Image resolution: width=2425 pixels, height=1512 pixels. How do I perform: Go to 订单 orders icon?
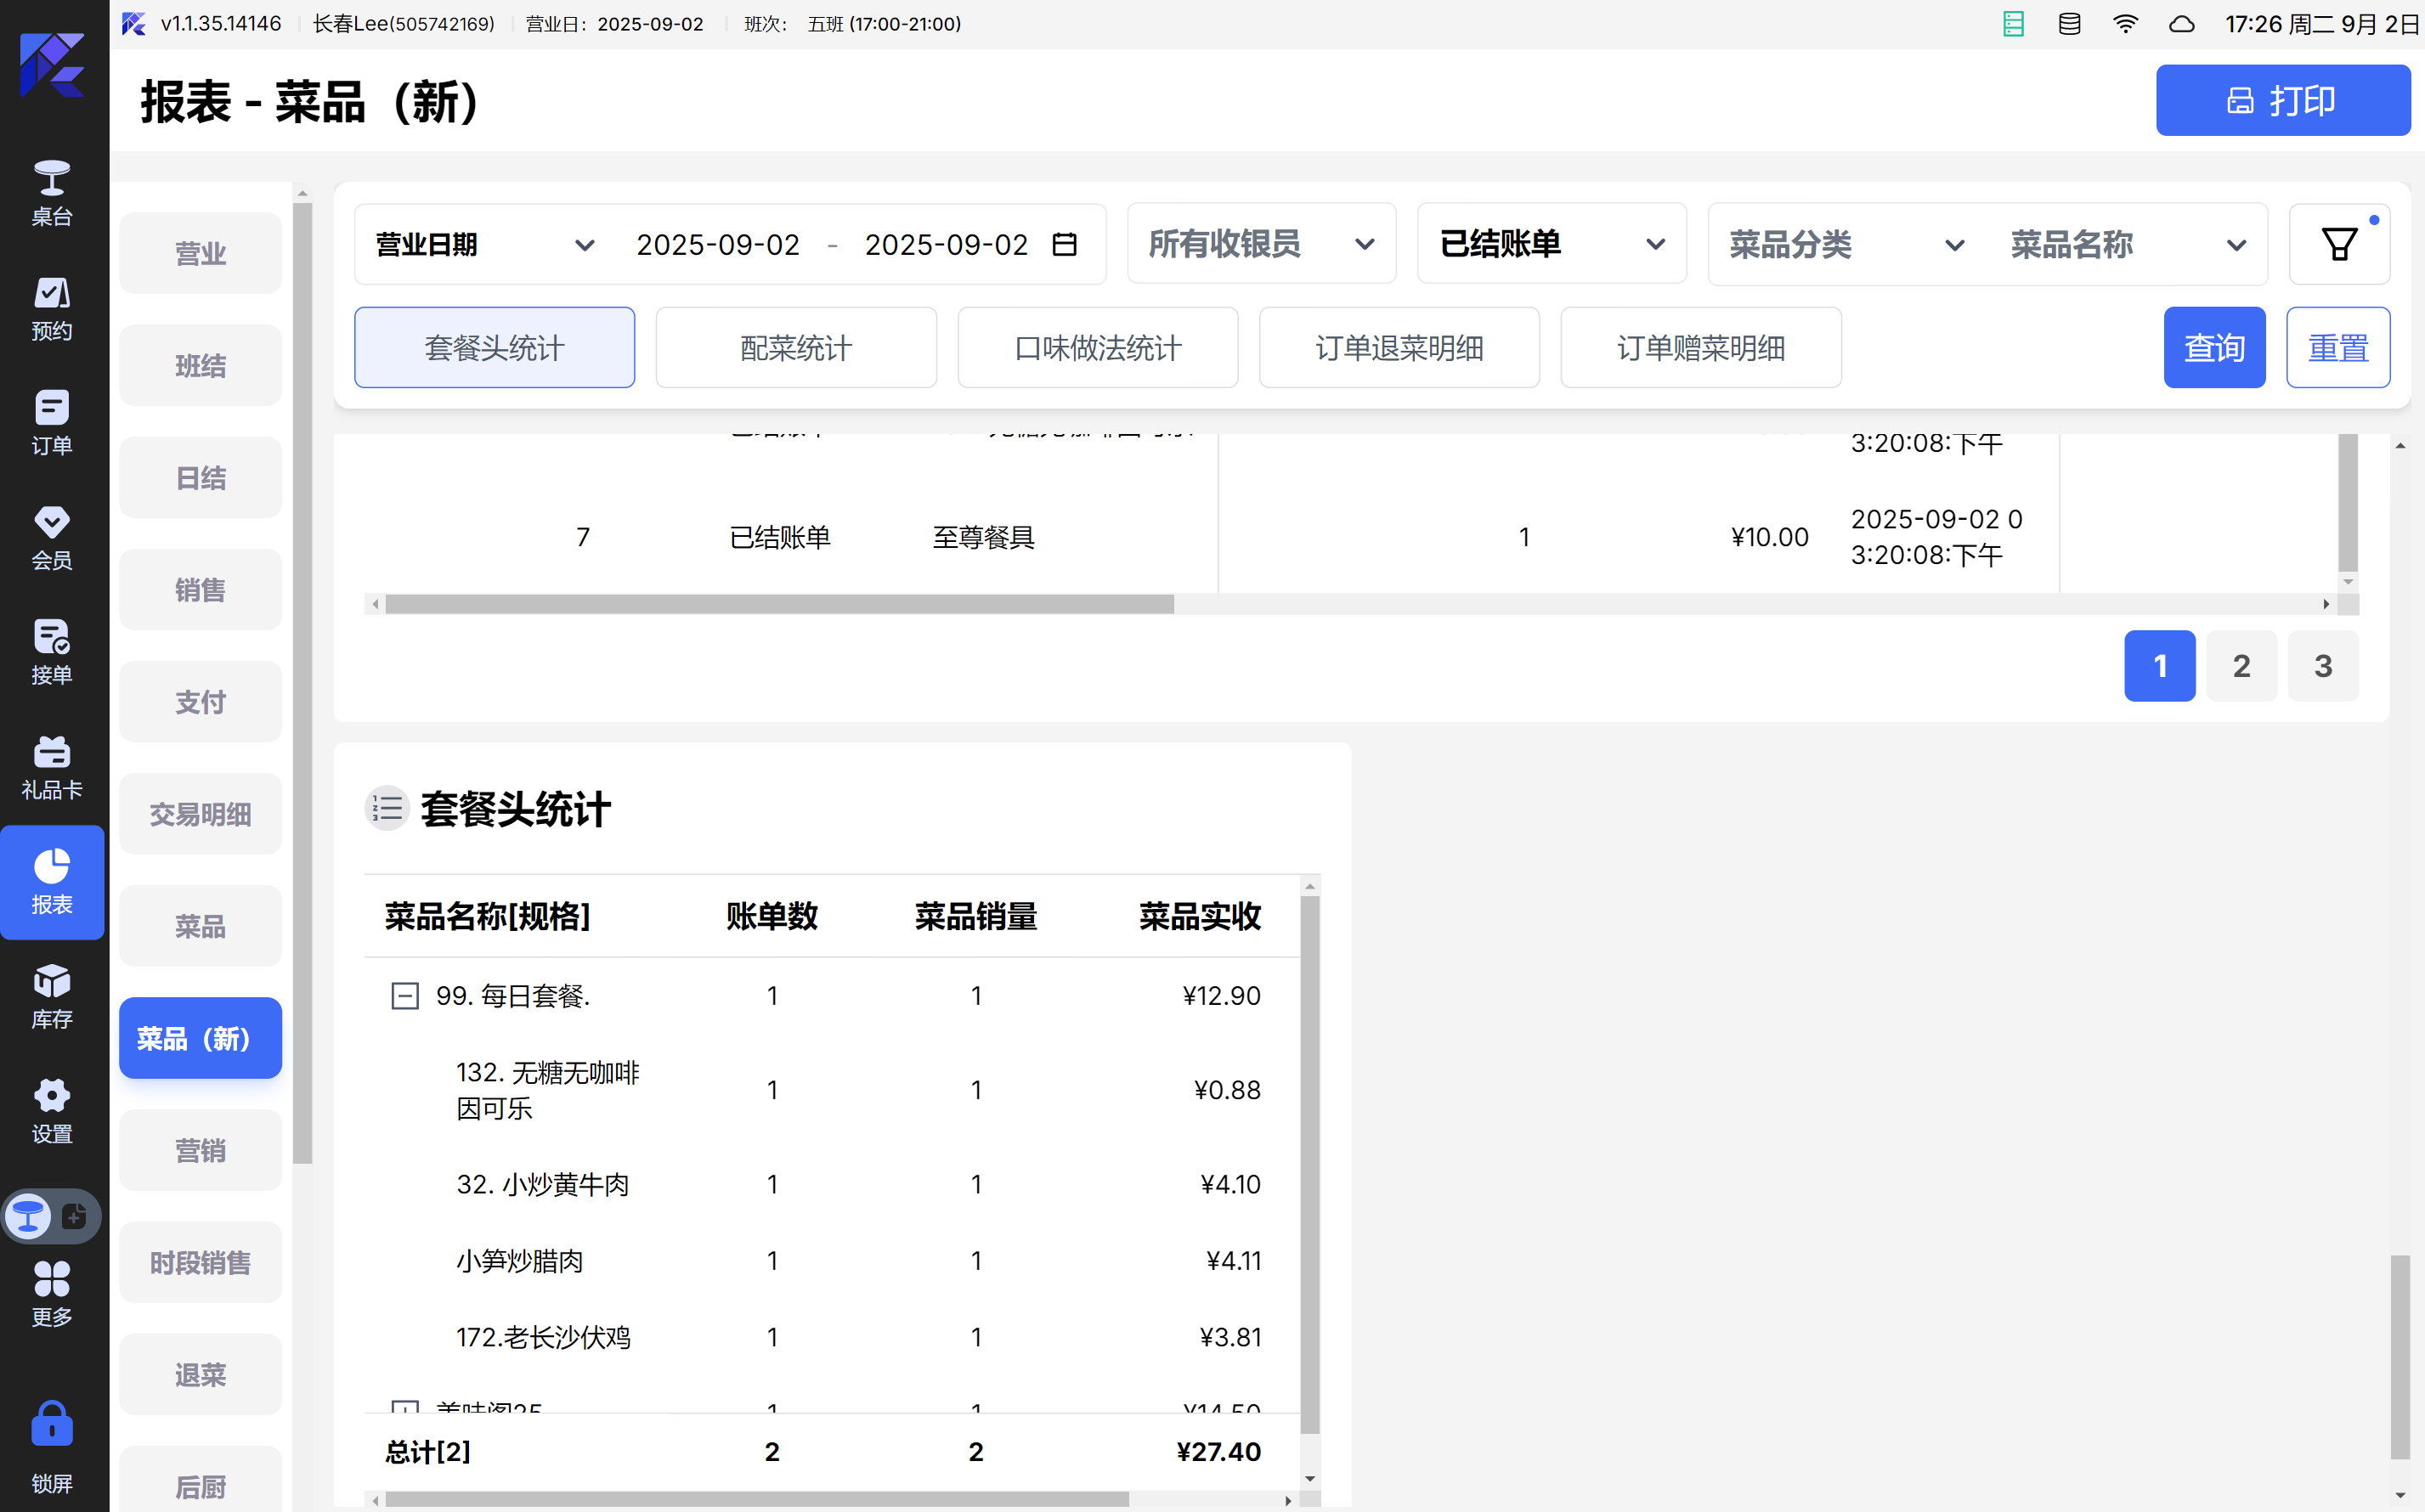(x=52, y=423)
